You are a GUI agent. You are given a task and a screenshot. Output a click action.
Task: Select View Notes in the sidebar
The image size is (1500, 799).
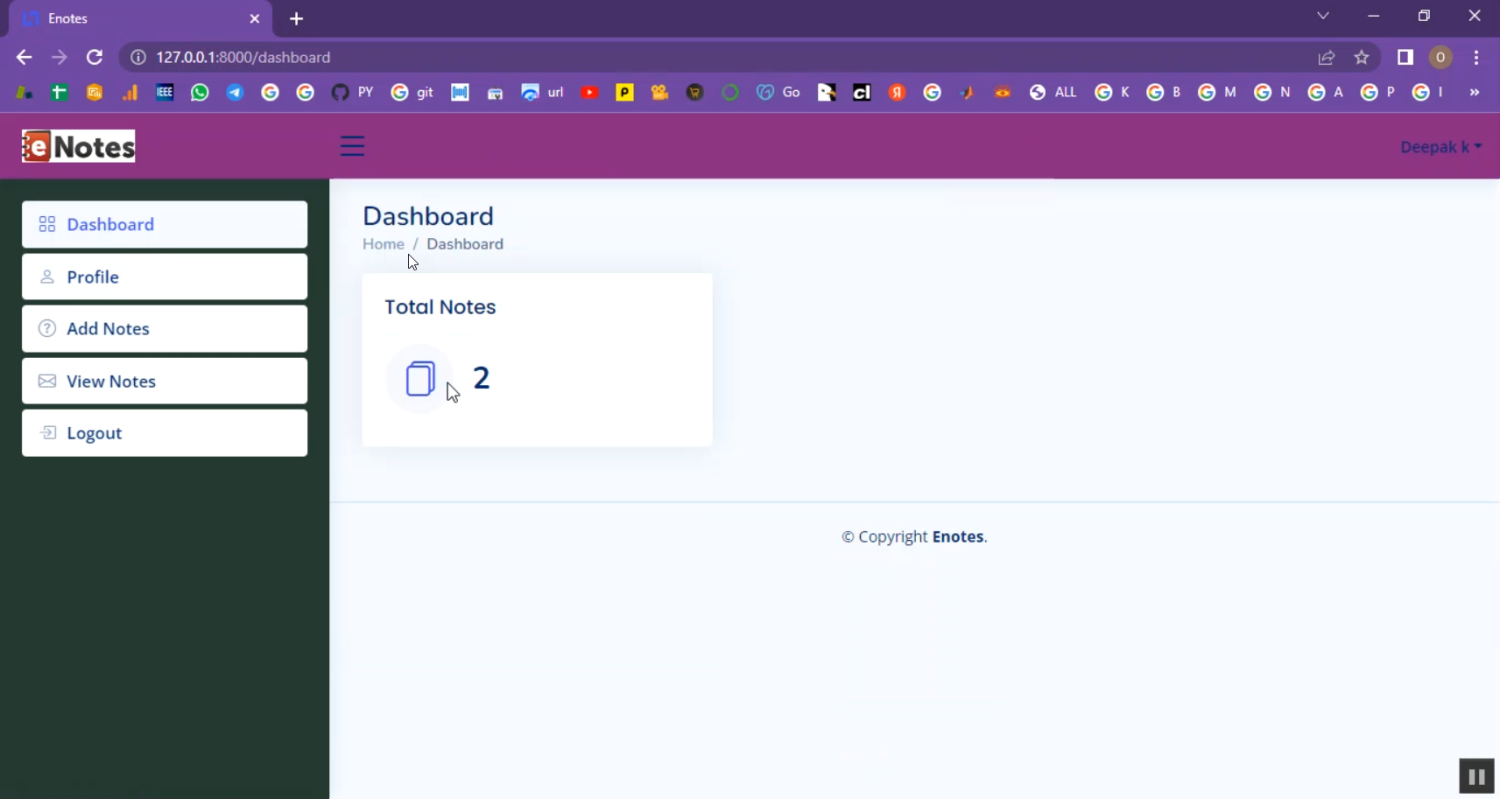[164, 381]
